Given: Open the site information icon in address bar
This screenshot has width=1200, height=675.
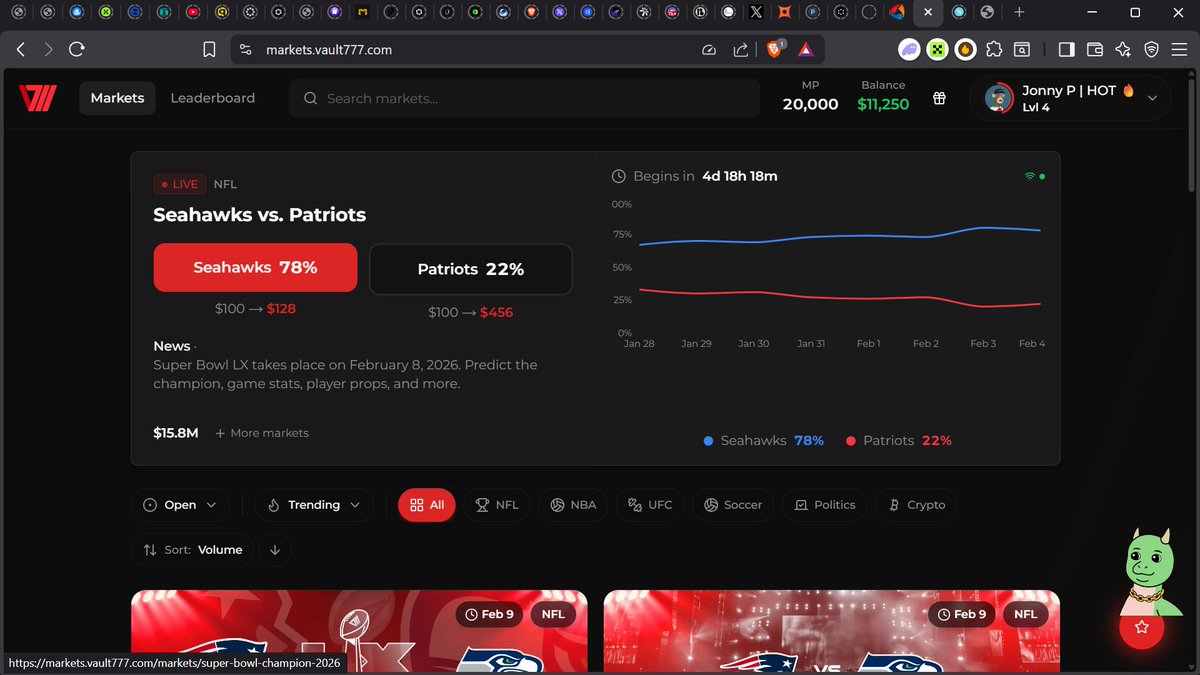Looking at the screenshot, I should (246, 49).
